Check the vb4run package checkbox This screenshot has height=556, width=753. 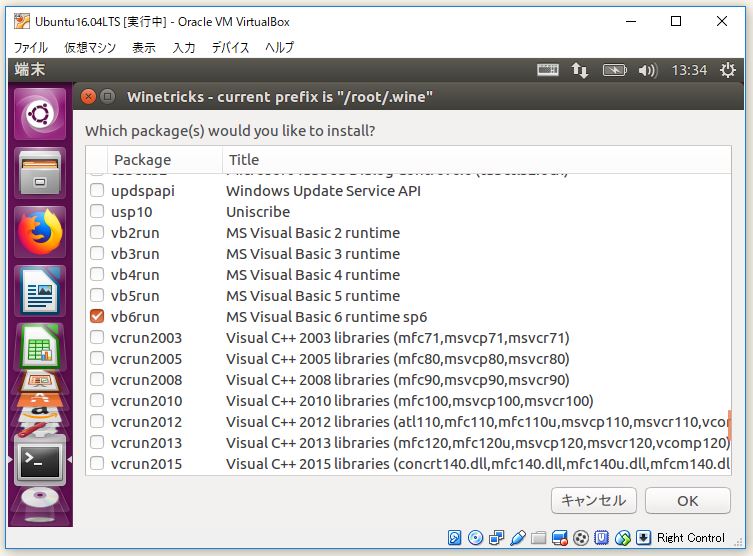click(97, 274)
